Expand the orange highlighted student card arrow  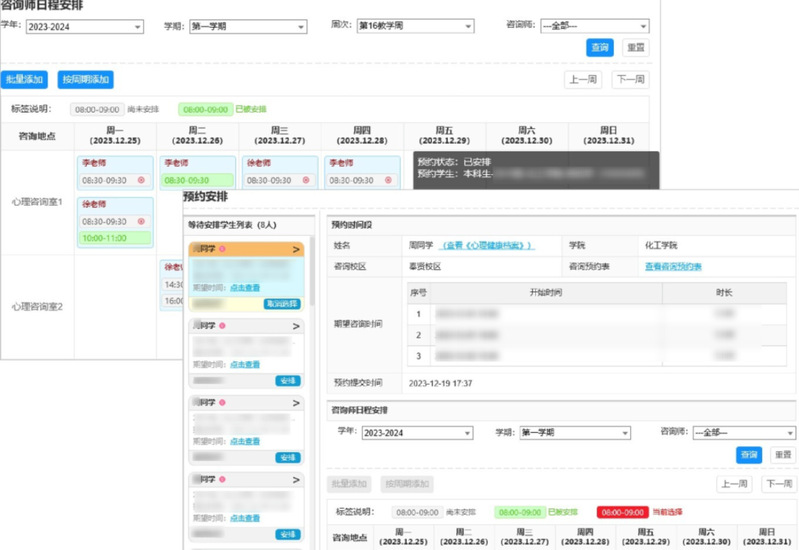[296, 248]
